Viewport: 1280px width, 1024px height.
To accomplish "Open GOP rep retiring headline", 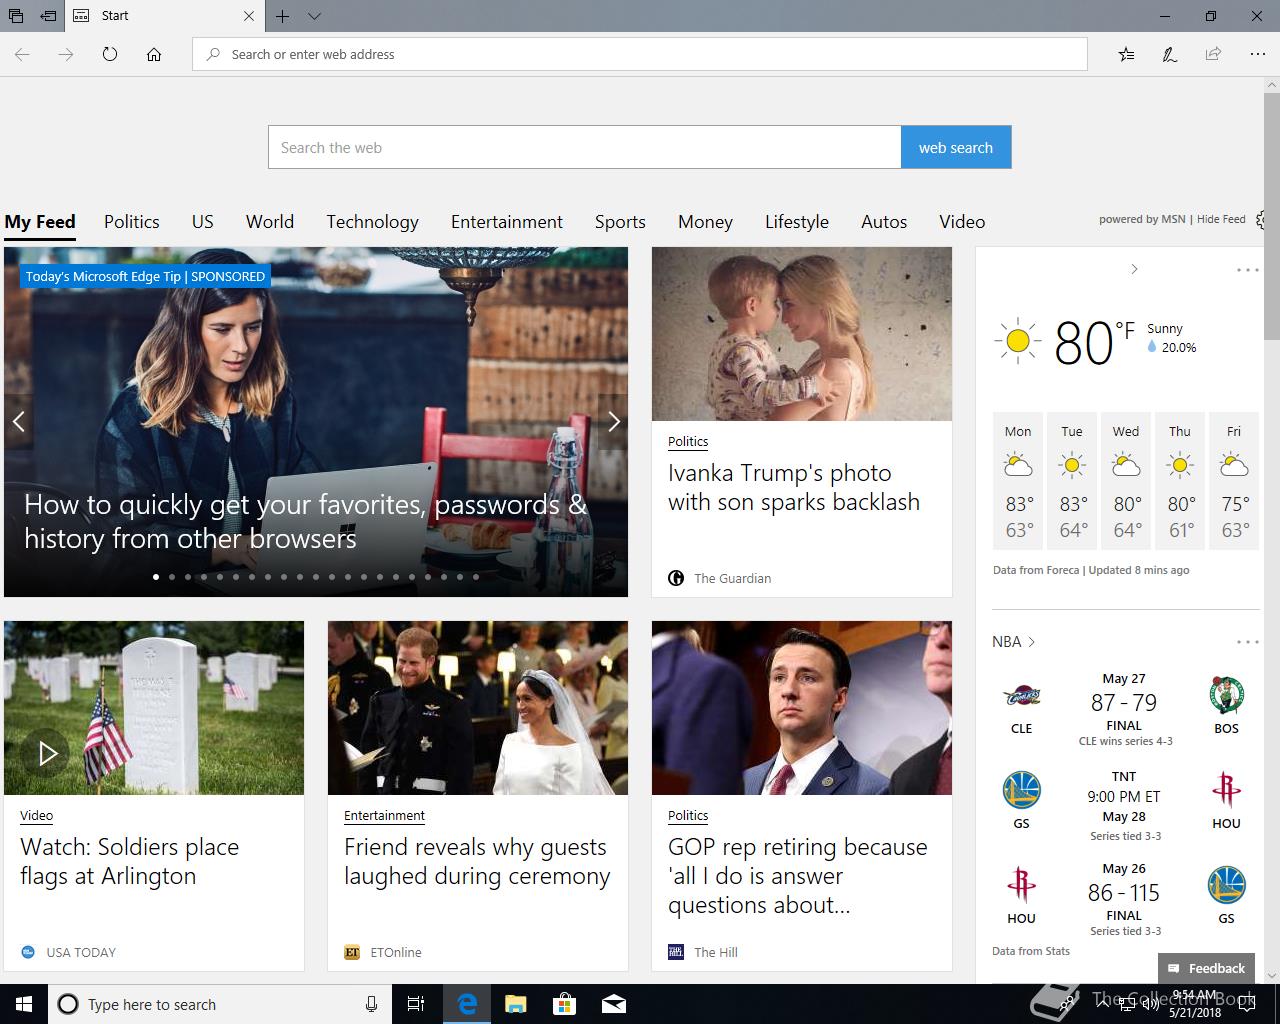I will (x=798, y=876).
